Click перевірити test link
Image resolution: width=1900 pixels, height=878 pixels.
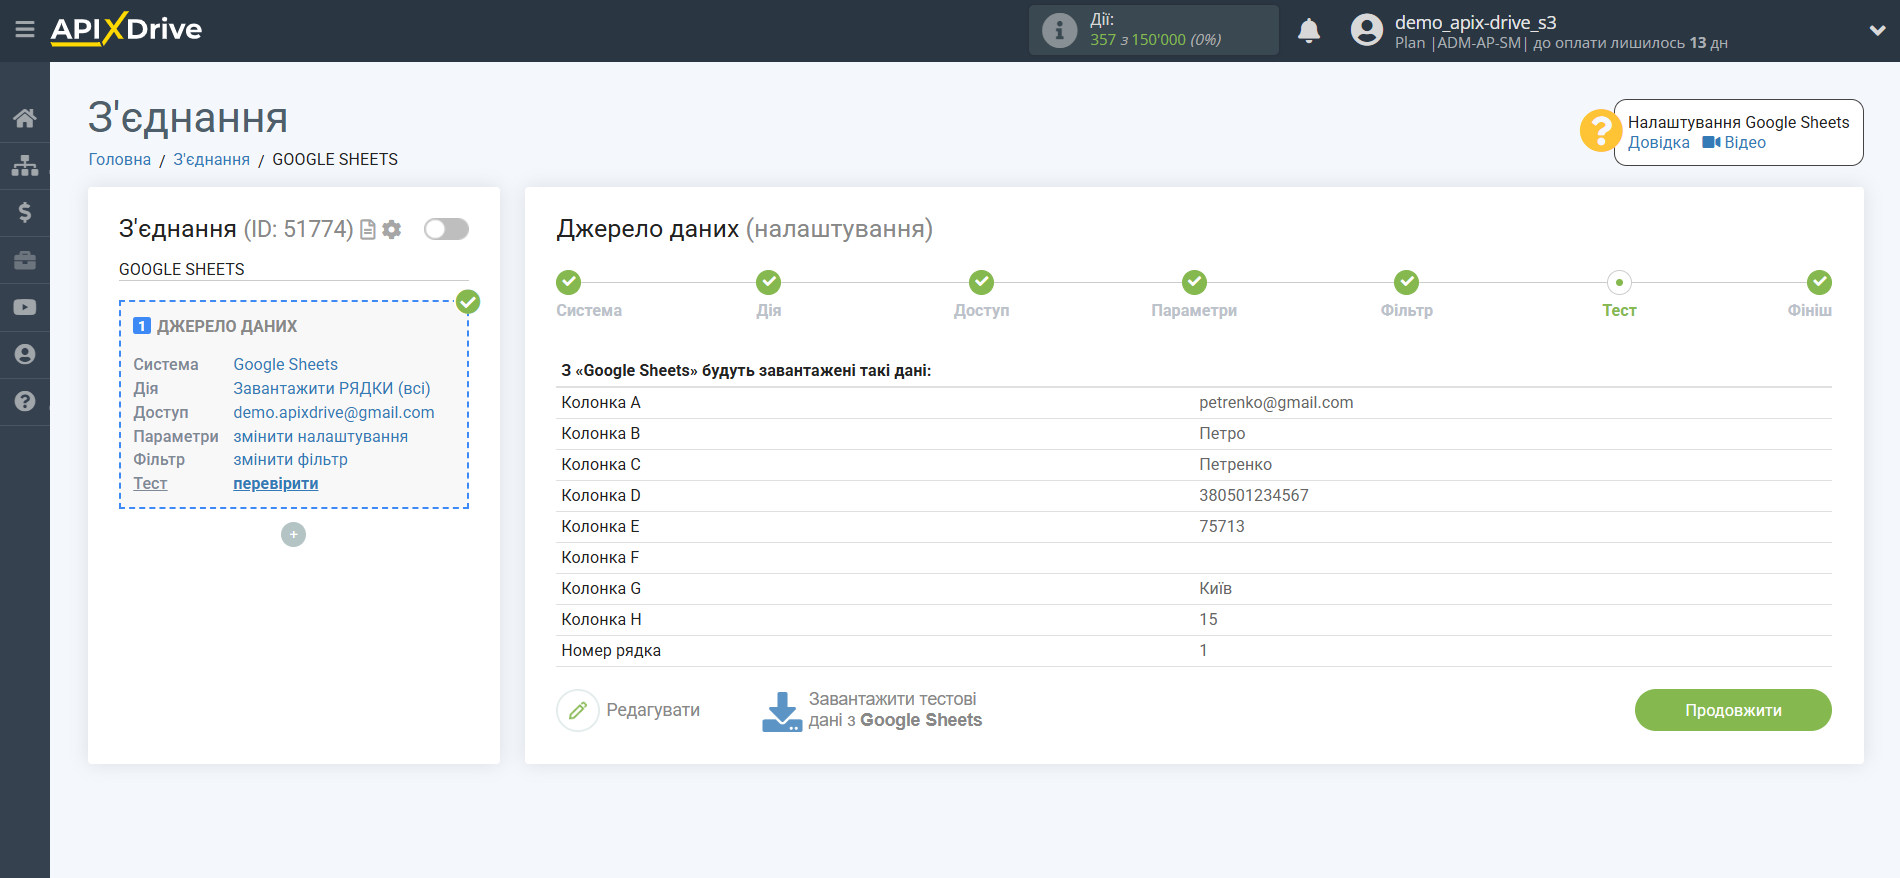[x=276, y=483]
